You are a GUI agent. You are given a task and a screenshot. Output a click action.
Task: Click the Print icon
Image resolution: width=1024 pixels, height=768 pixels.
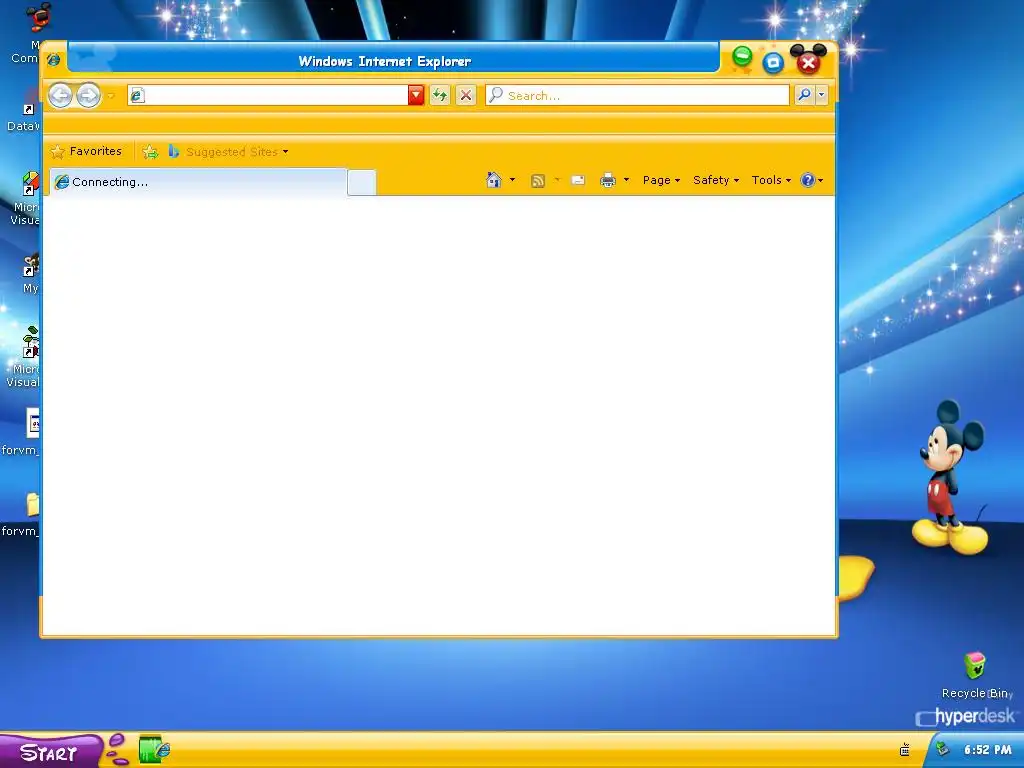point(608,180)
